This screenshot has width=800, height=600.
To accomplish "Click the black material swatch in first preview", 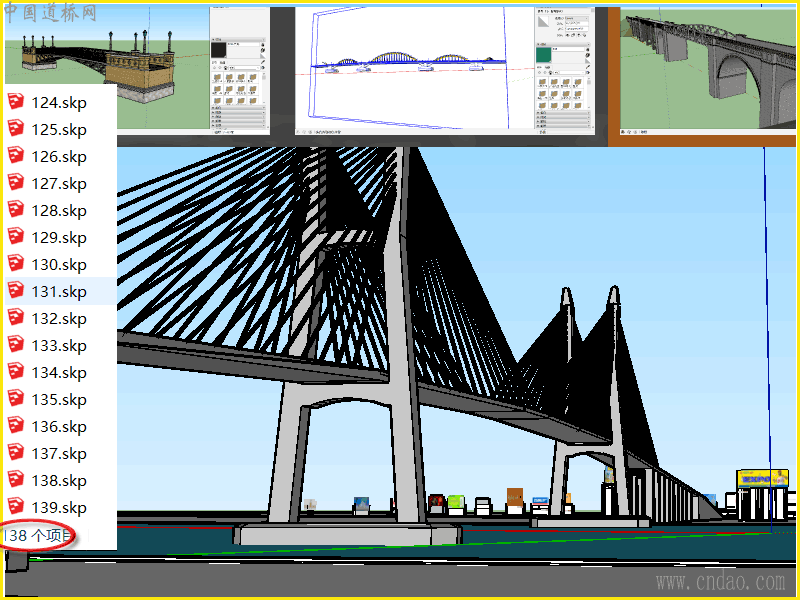I will [218, 50].
